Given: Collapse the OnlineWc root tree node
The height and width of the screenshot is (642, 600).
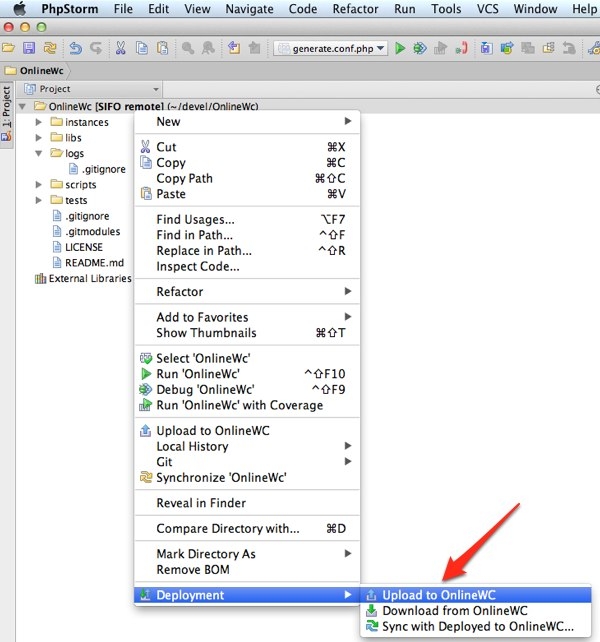Looking at the screenshot, I should coord(22,106).
